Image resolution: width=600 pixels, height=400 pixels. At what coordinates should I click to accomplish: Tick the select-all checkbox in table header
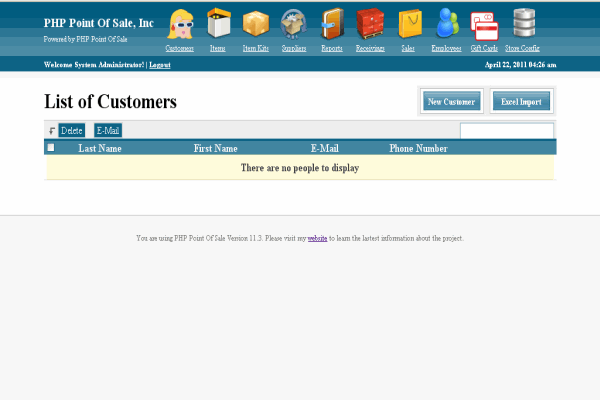[51, 147]
